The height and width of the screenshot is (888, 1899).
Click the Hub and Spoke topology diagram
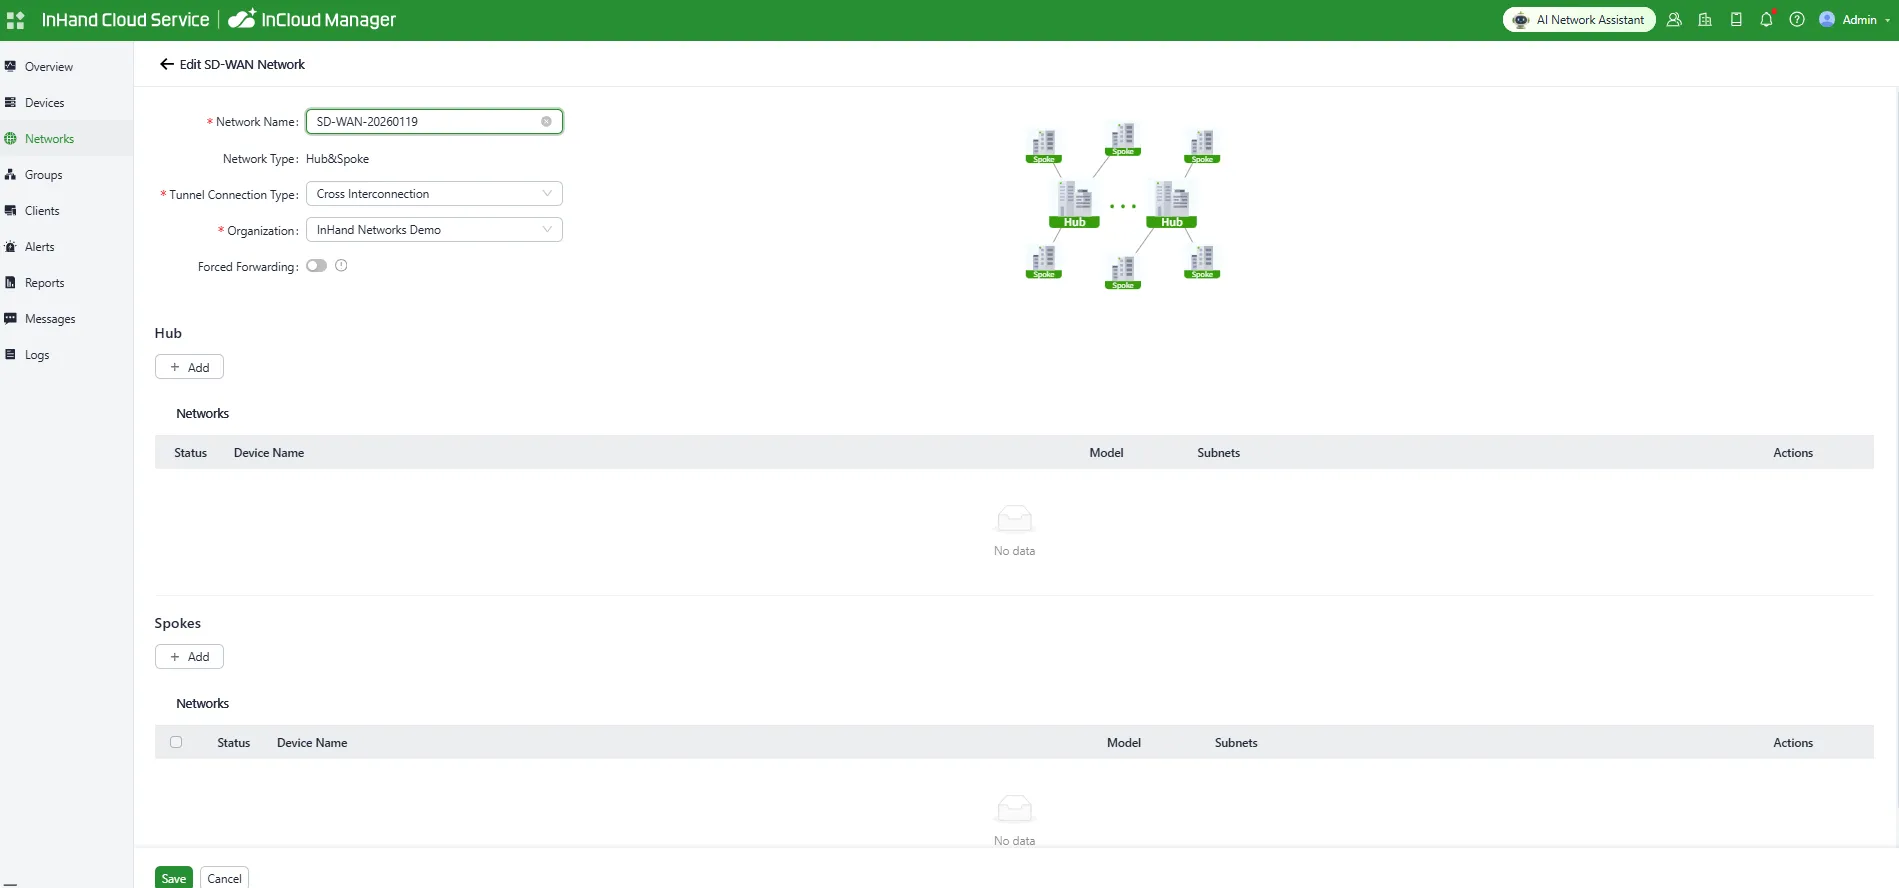(1123, 206)
